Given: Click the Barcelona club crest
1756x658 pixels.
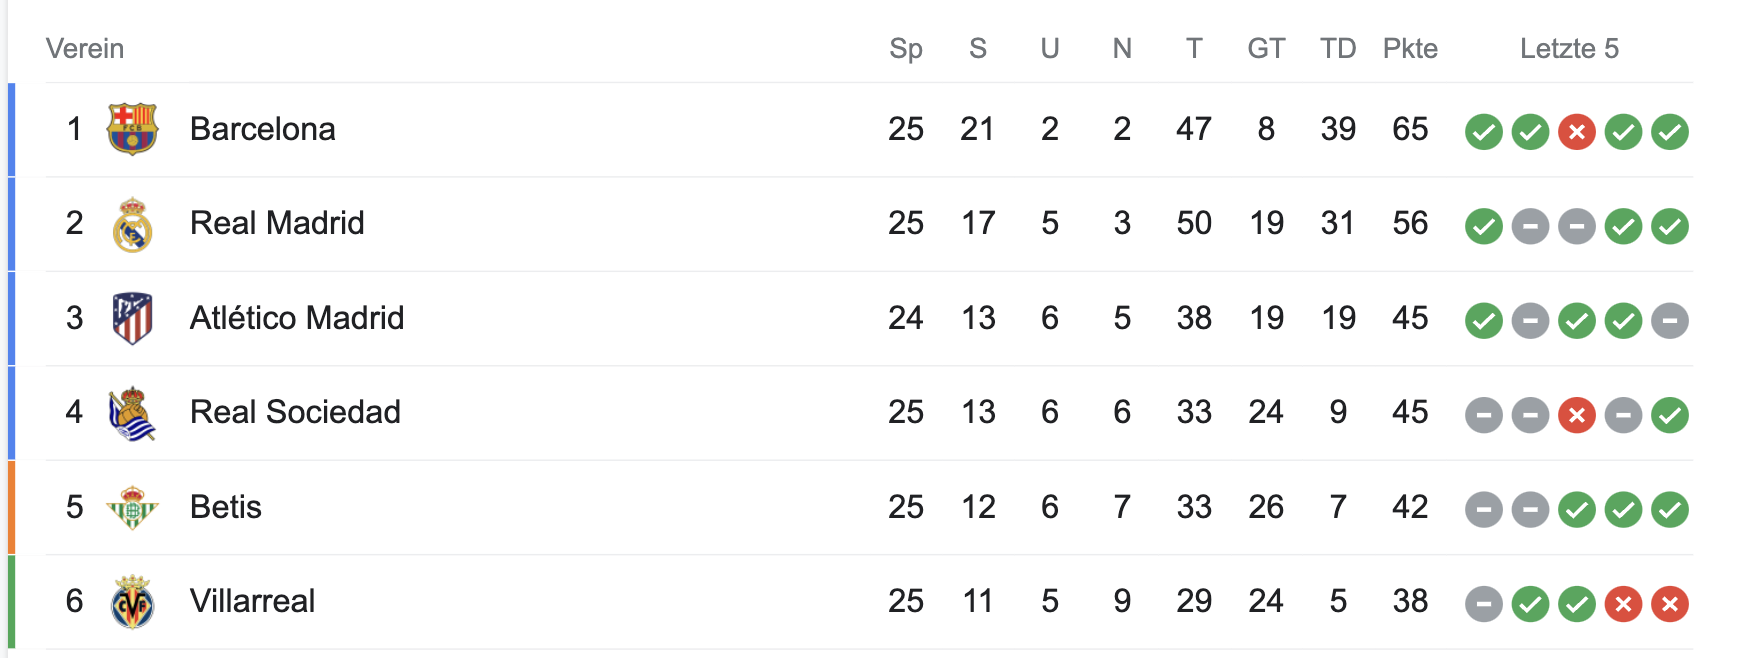Looking at the screenshot, I should [132, 129].
